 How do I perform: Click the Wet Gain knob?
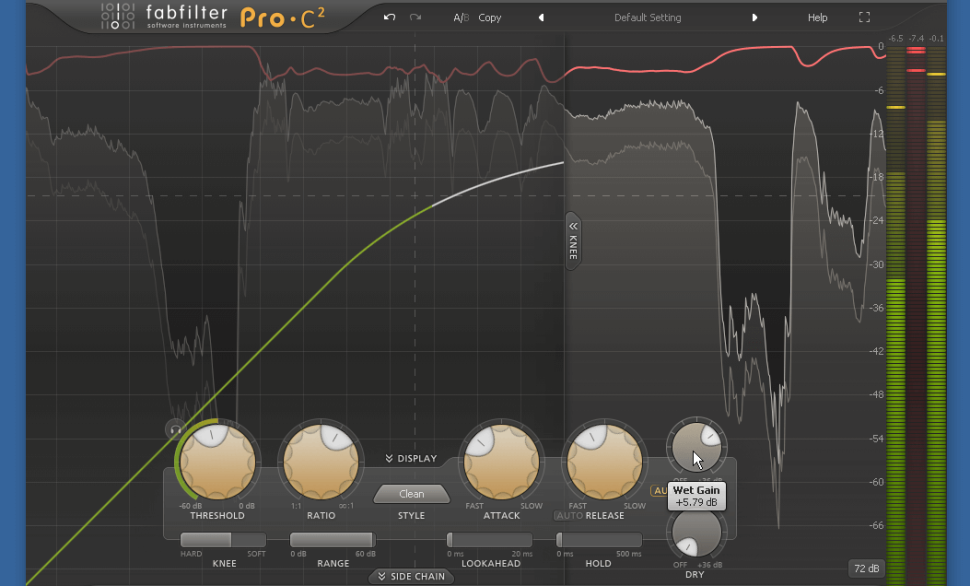697,447
